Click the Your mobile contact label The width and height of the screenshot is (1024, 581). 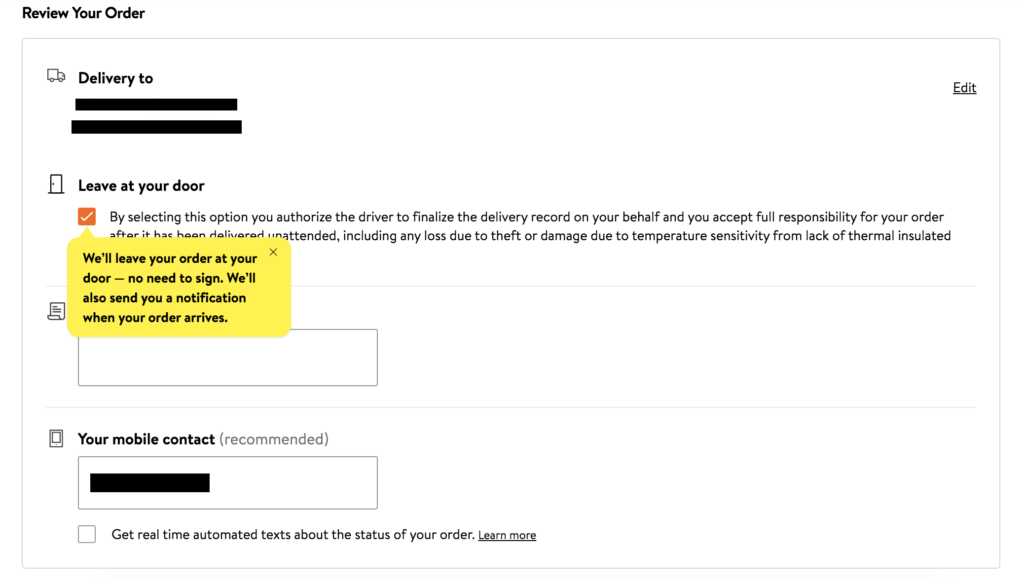pyautogui.click(x=146, y=439)
